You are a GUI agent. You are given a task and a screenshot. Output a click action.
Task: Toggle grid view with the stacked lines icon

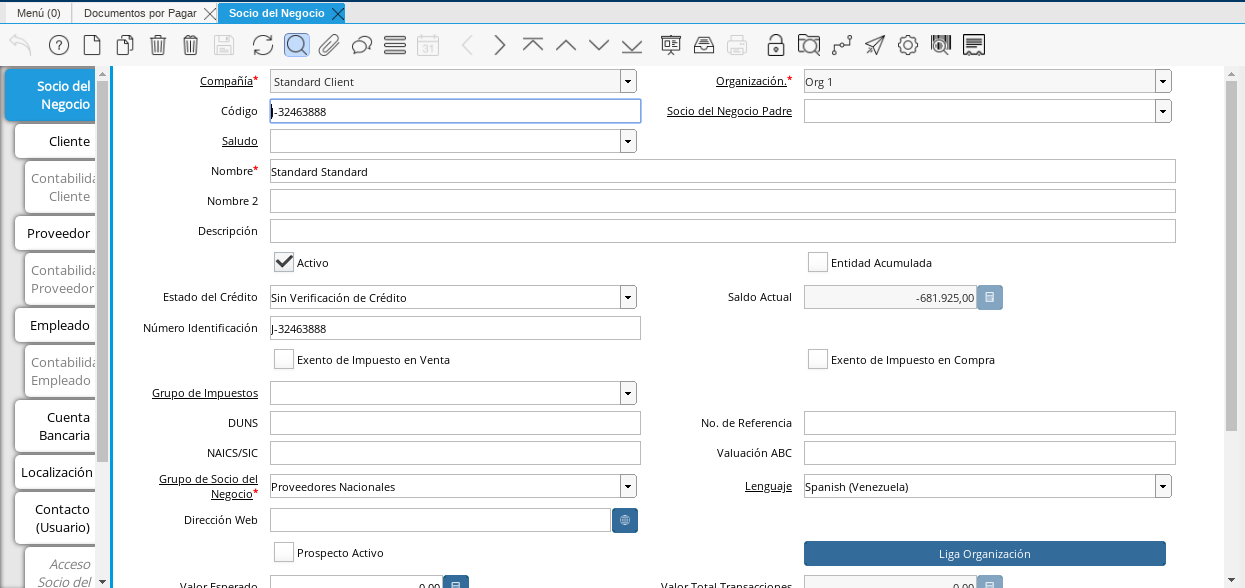[x=394, y=45]
